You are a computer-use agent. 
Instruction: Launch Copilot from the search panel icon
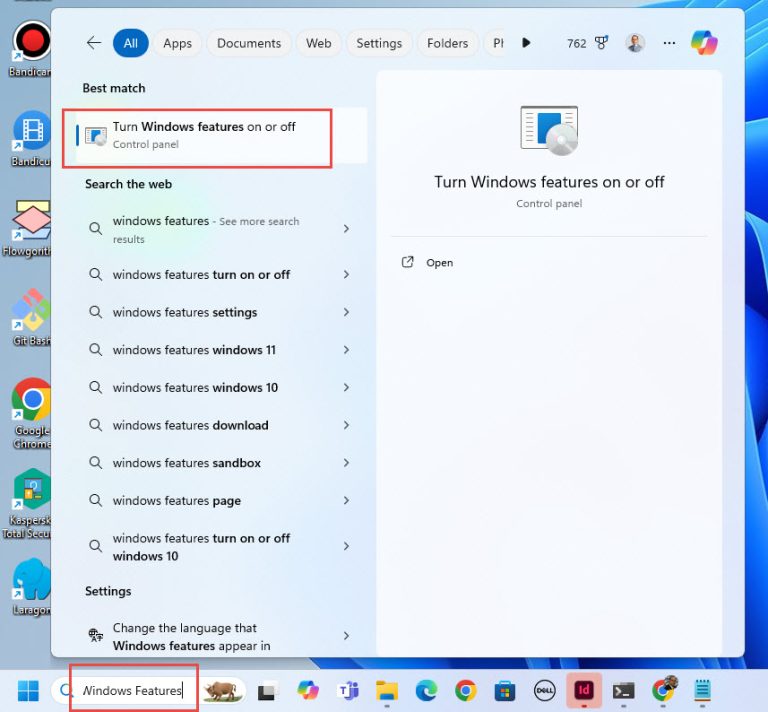pyautogui.click(x=704, y=43)
